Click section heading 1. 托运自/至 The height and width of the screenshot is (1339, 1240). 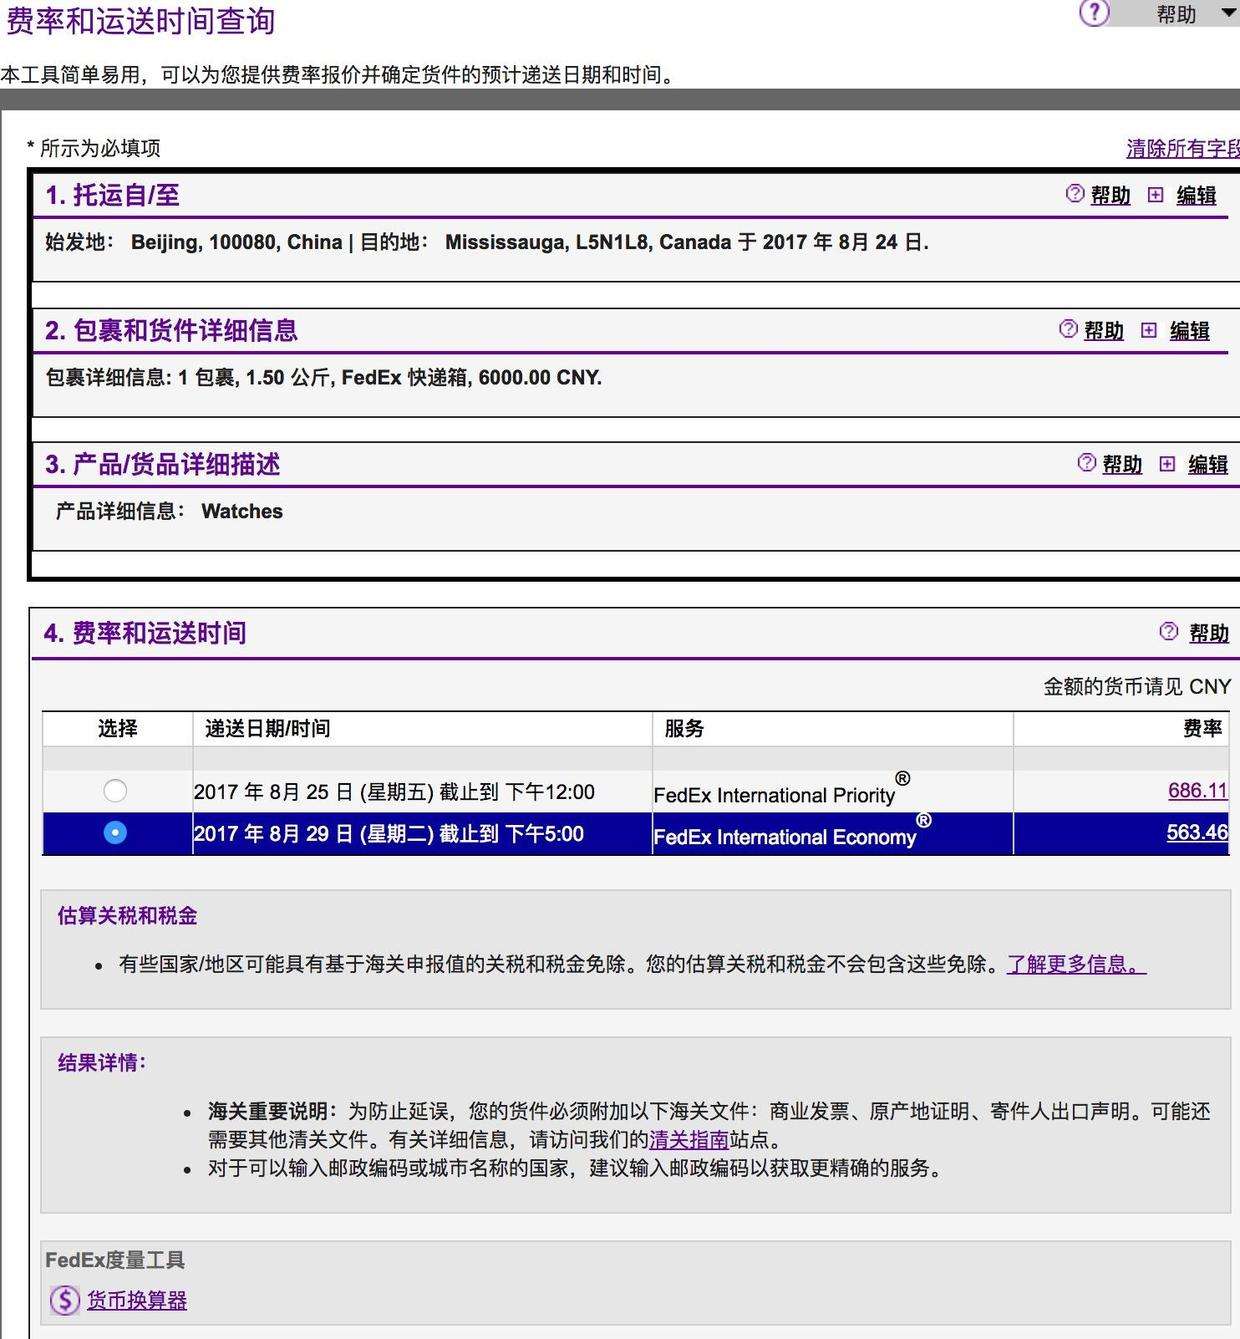(112, 195)
